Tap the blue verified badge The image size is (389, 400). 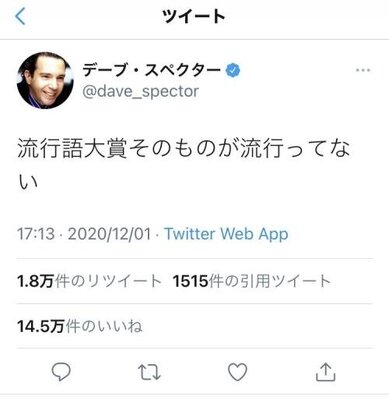click(x=233, y=70)
